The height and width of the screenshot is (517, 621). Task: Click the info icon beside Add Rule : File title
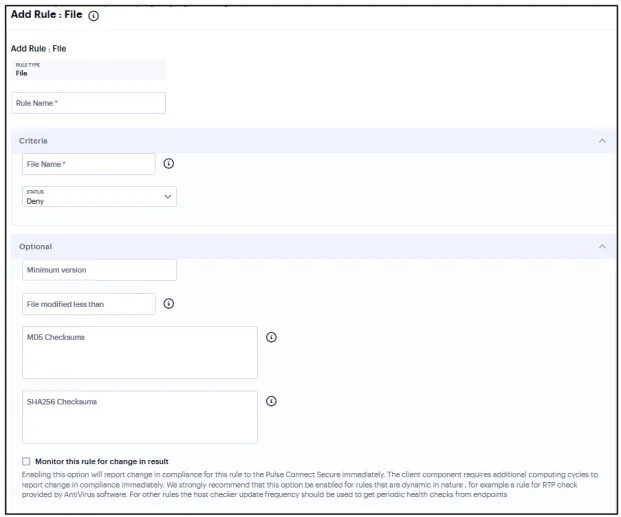point(93,16)
